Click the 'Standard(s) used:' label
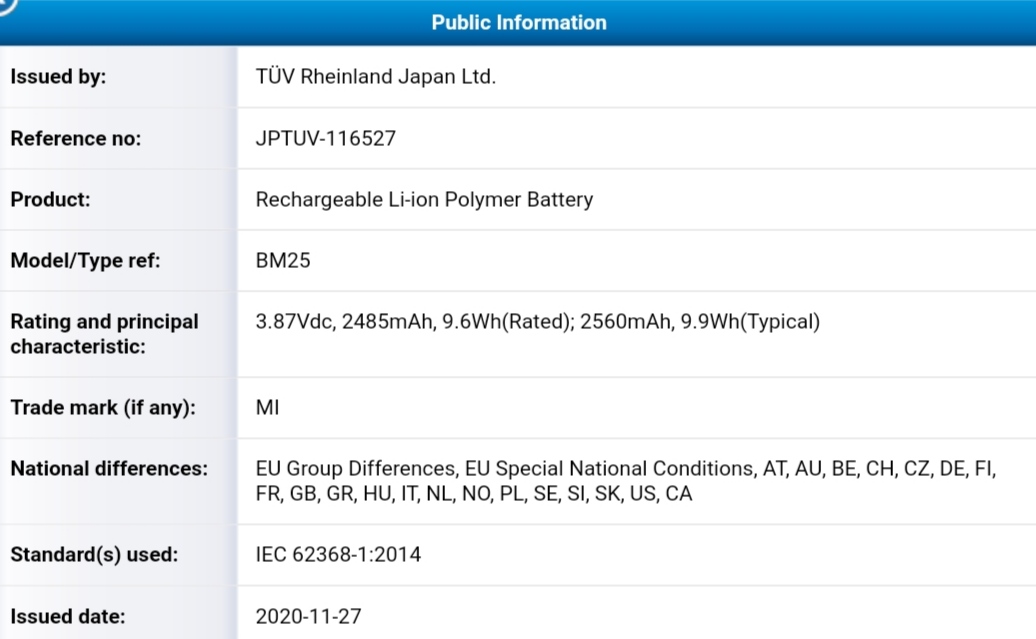The height and width of the screenshot is (639, 1036). pos(94,554)
